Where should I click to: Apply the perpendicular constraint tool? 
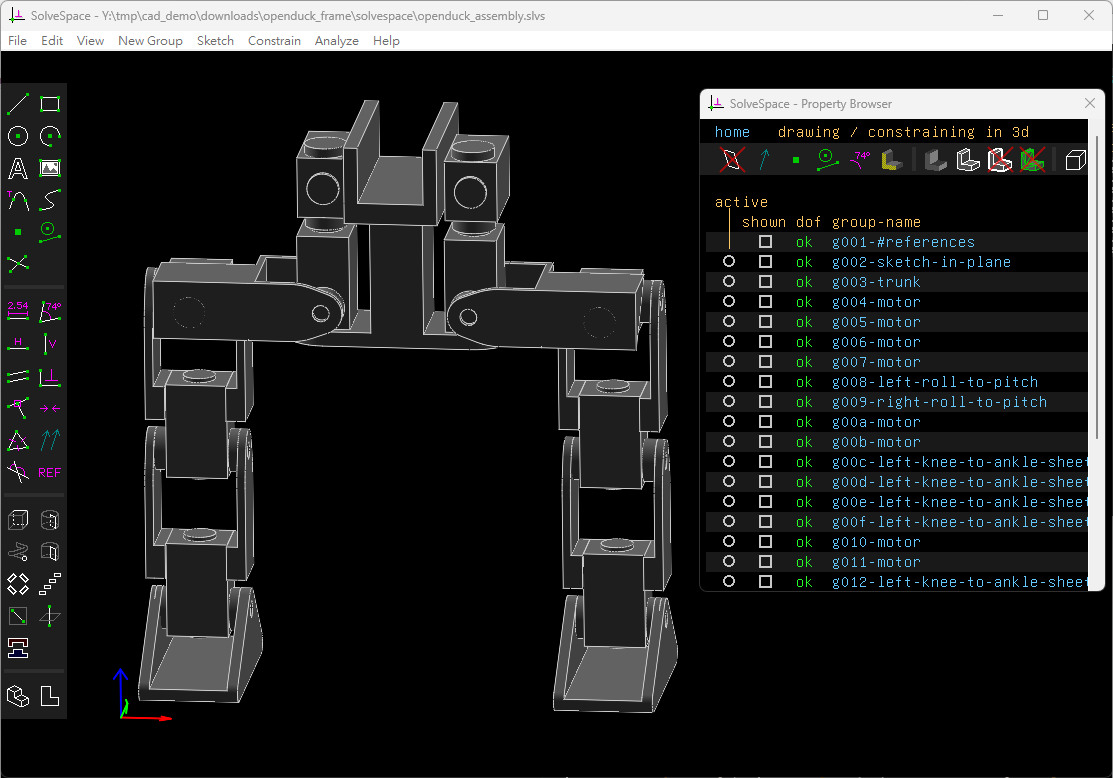[x=50, y=376]
